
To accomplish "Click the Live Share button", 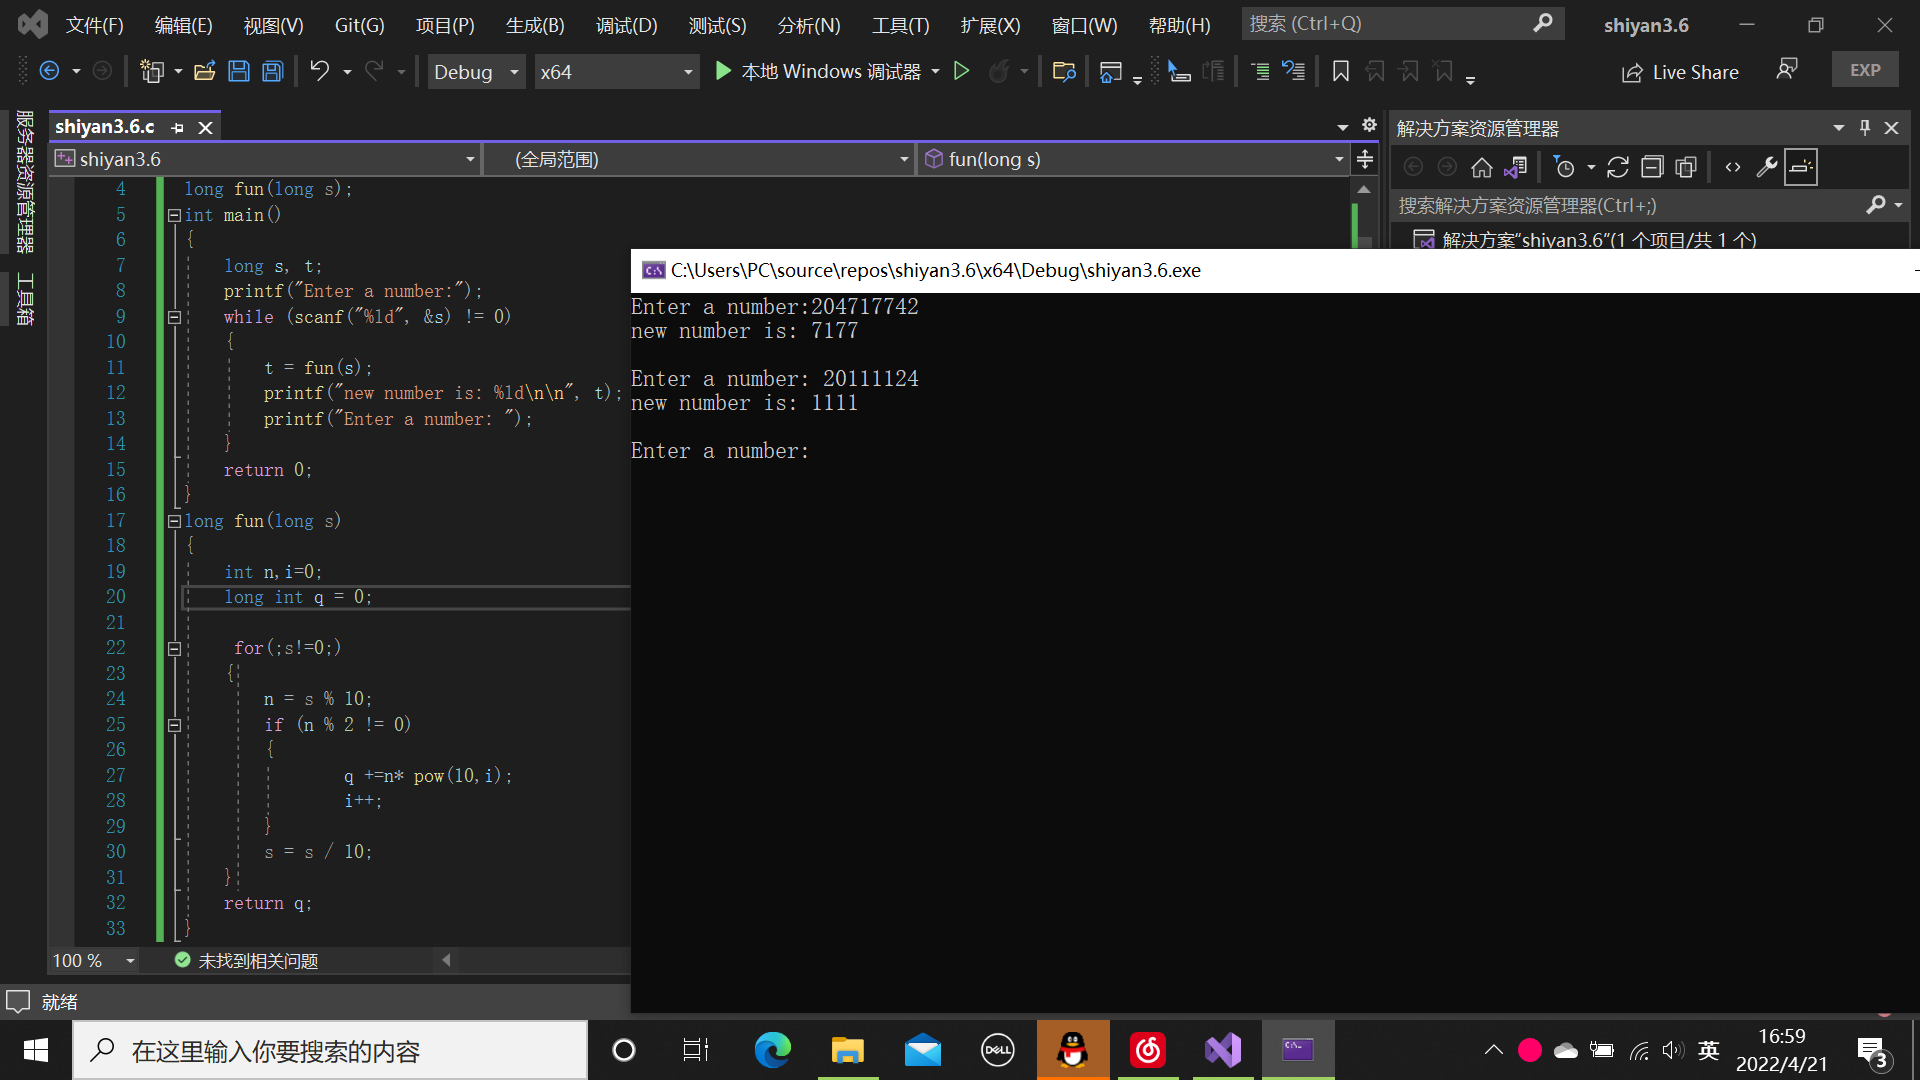I will pyautogui.click(x=1680, y=72).
